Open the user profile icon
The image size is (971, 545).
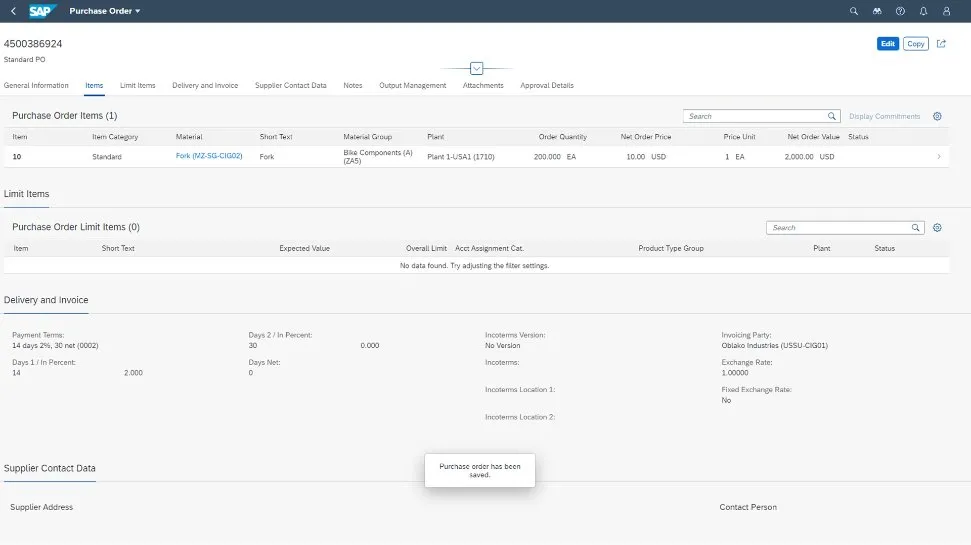946,11
